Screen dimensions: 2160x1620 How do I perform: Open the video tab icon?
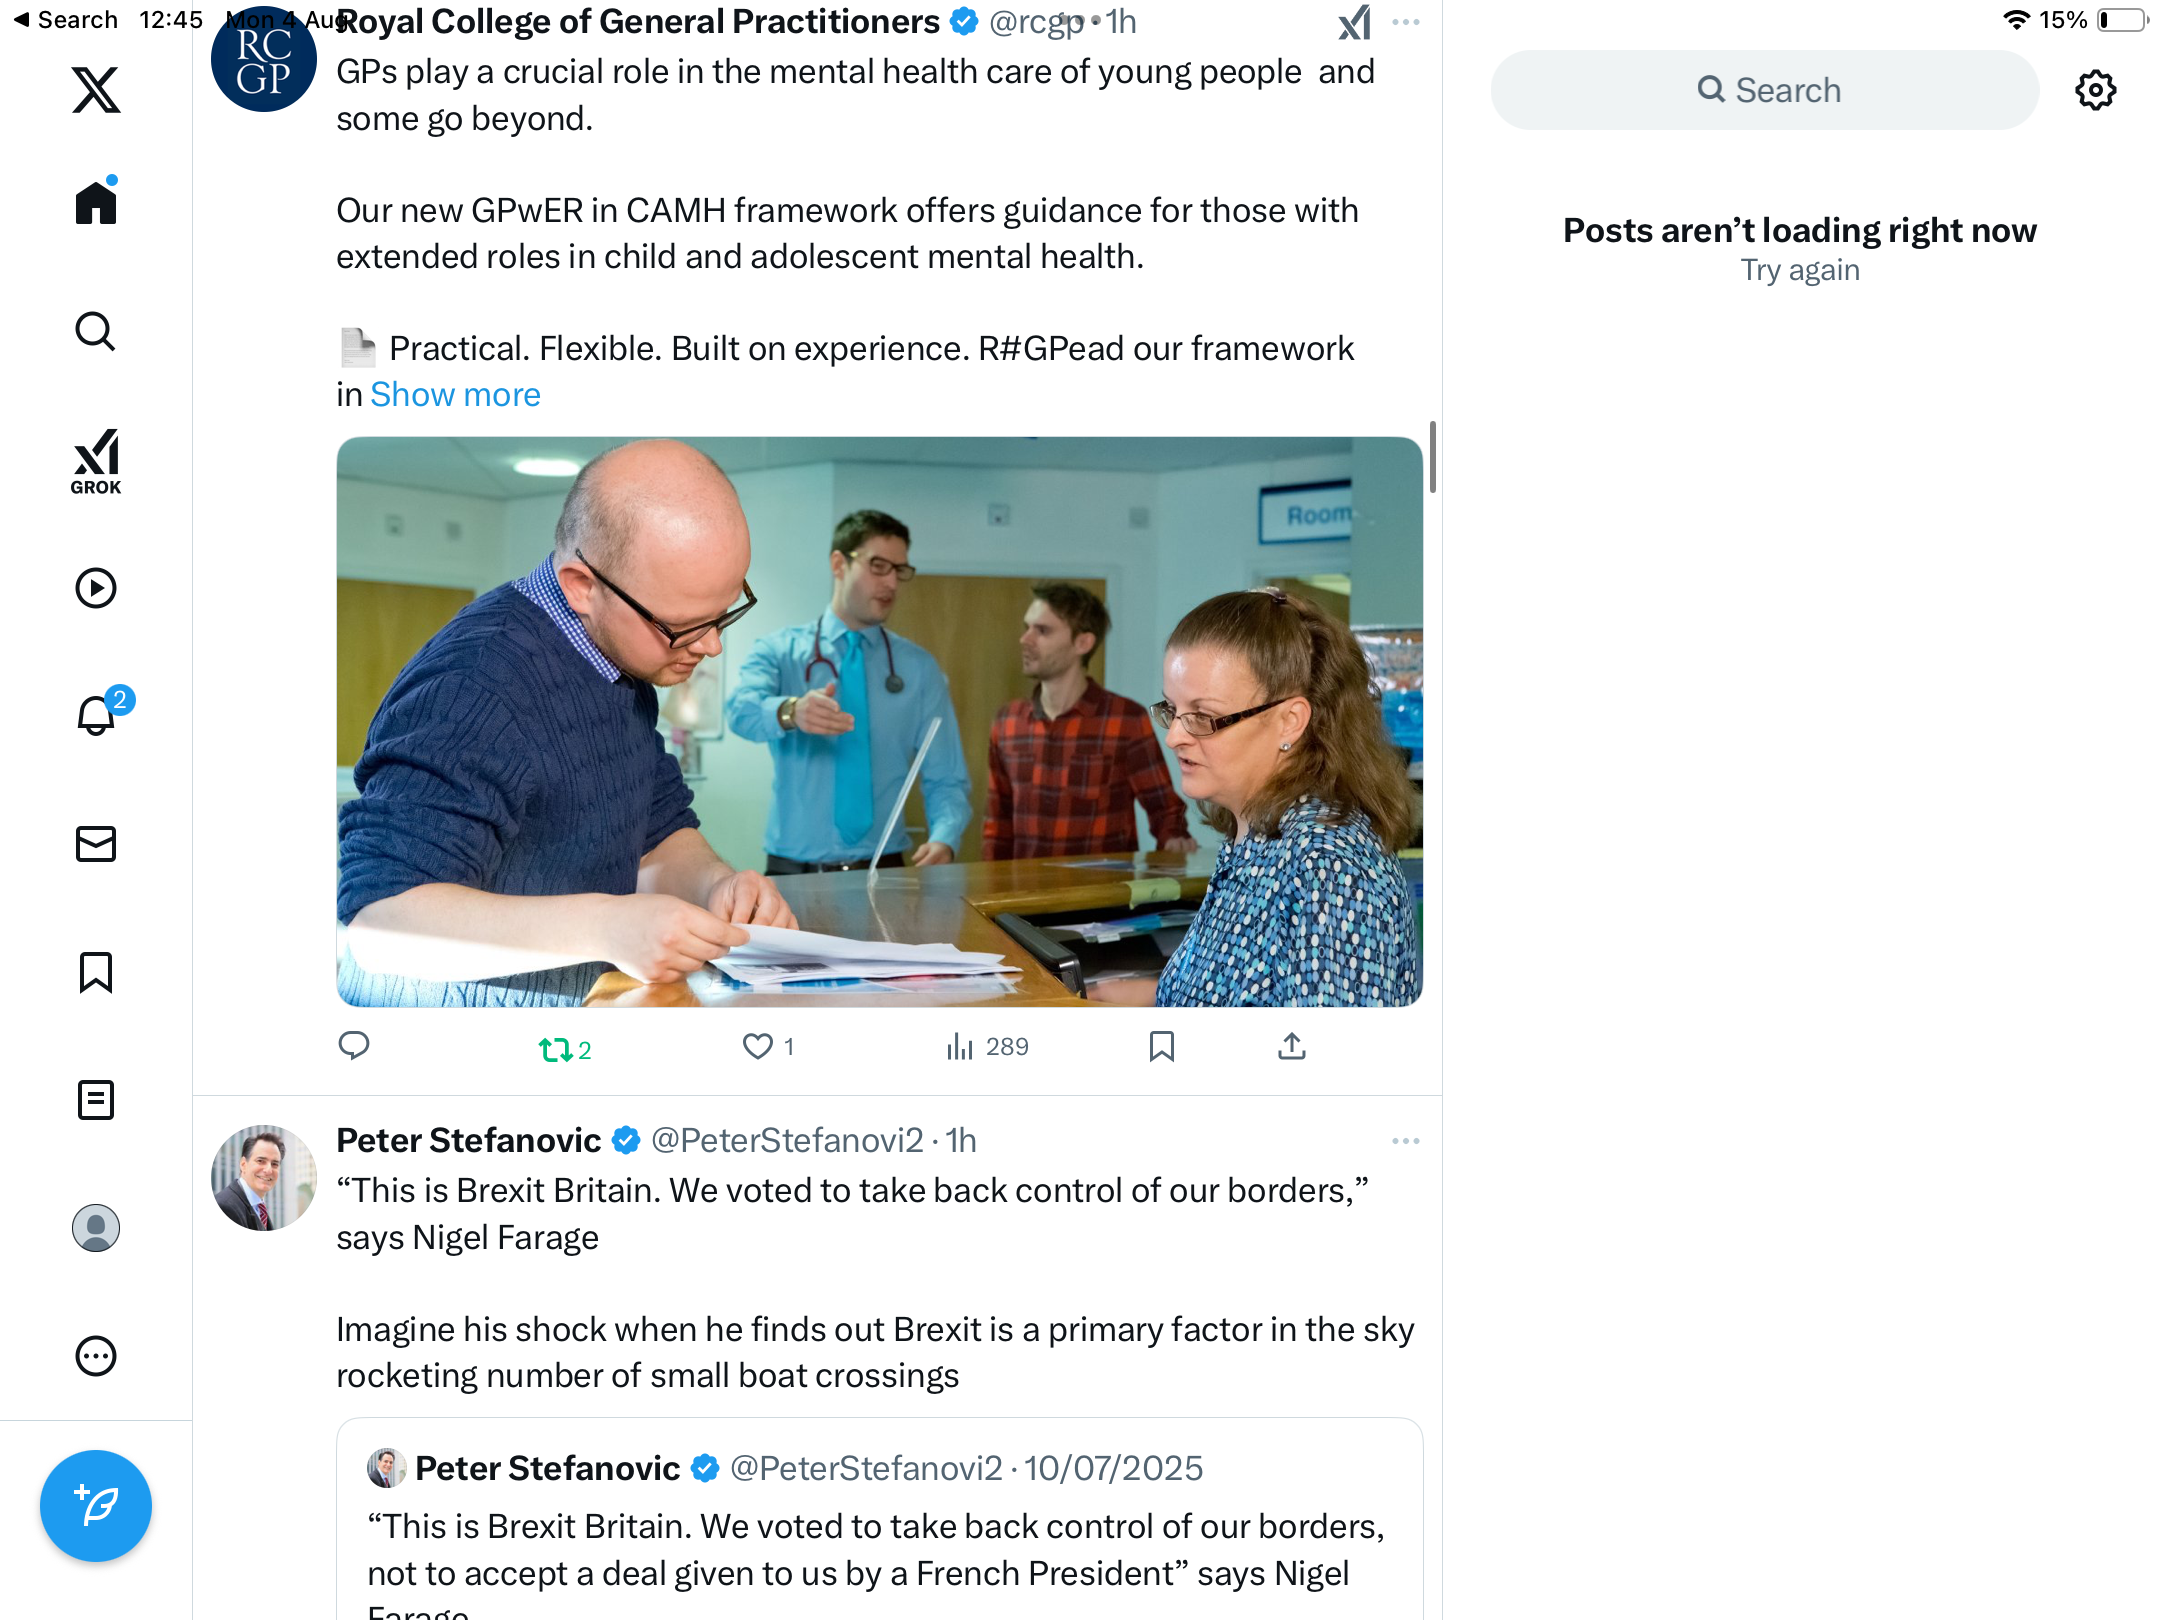[x=96, y=588]
